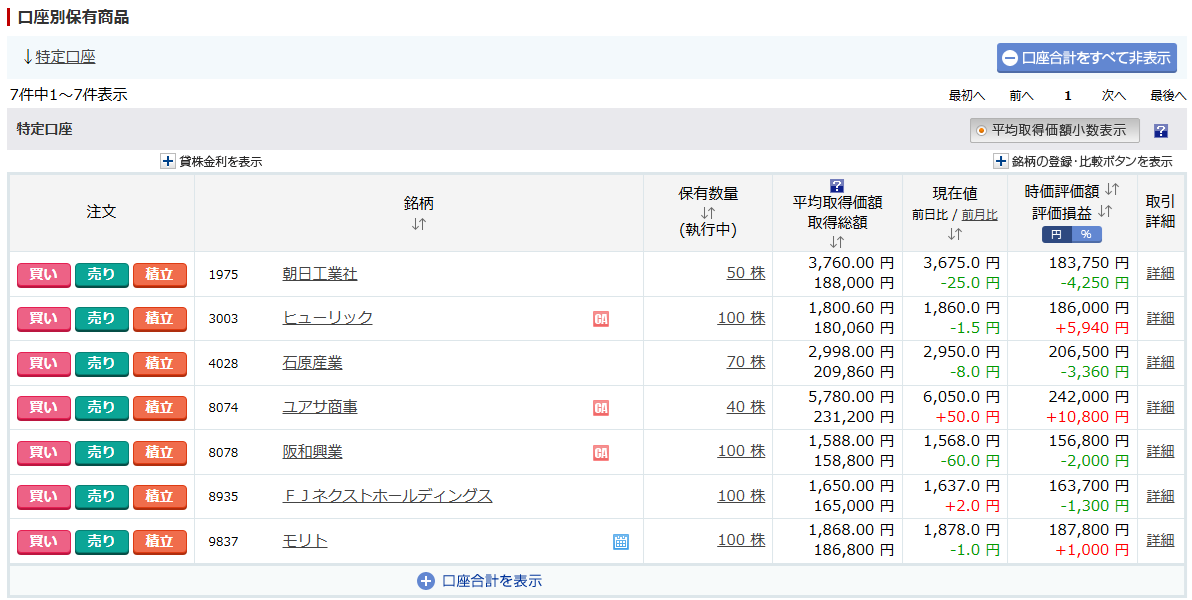Switch valuation display to yen (円)
The image size is (1192, 600).
(x=1056, y=234)
